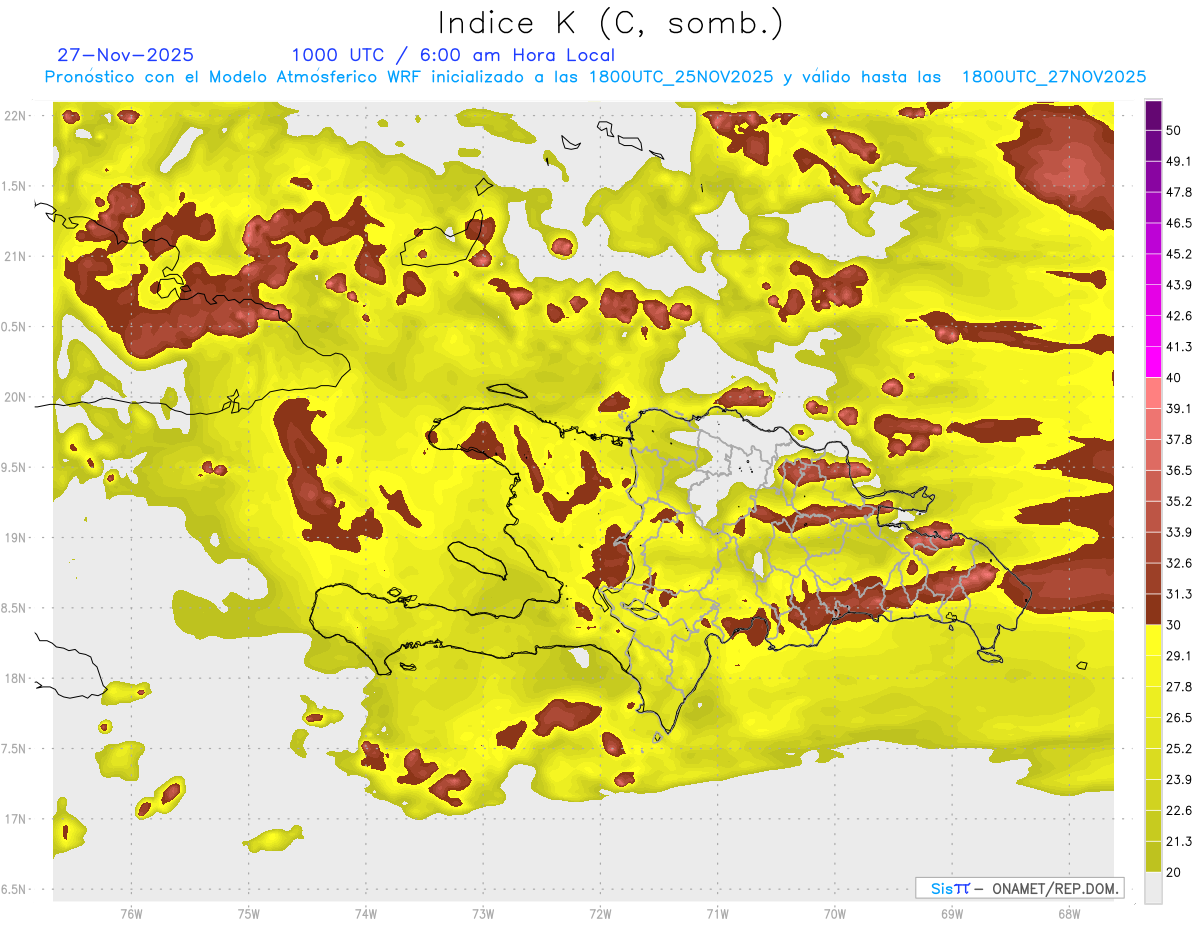Click the '20' value on the color scale
The image size is (1200, 927).
[1173, 873]
